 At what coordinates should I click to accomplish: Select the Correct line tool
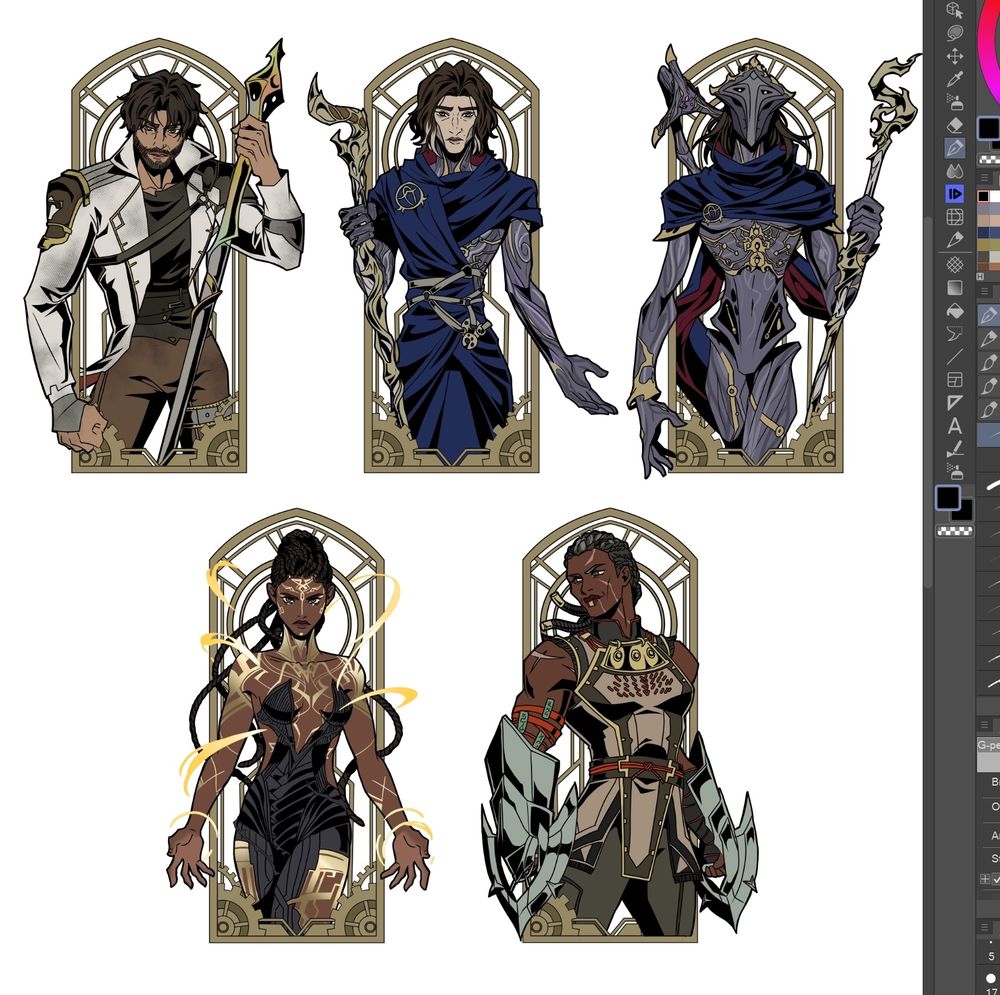pyautogui.click(x=954, y=448)
